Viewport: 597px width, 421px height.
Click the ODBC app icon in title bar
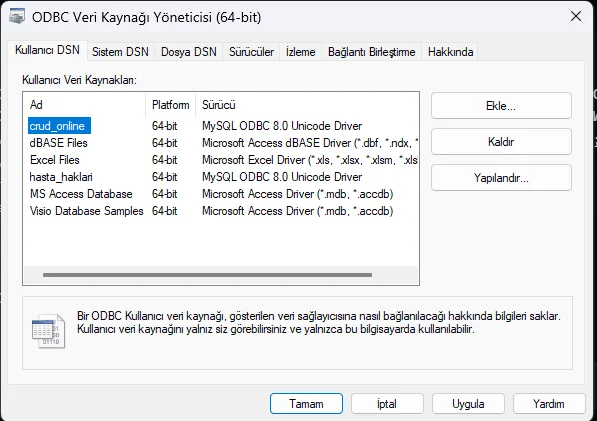17,16
